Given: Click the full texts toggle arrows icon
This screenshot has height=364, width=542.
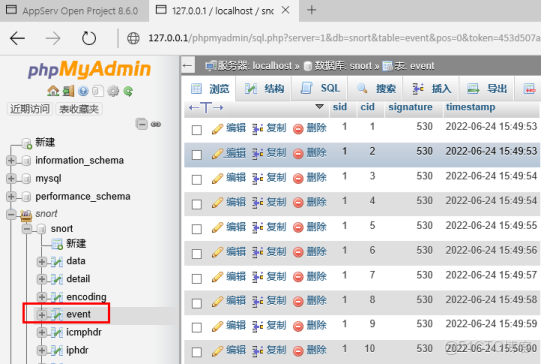Looking at the screenshot, I should pyautogui.click(x=206, y=108).
